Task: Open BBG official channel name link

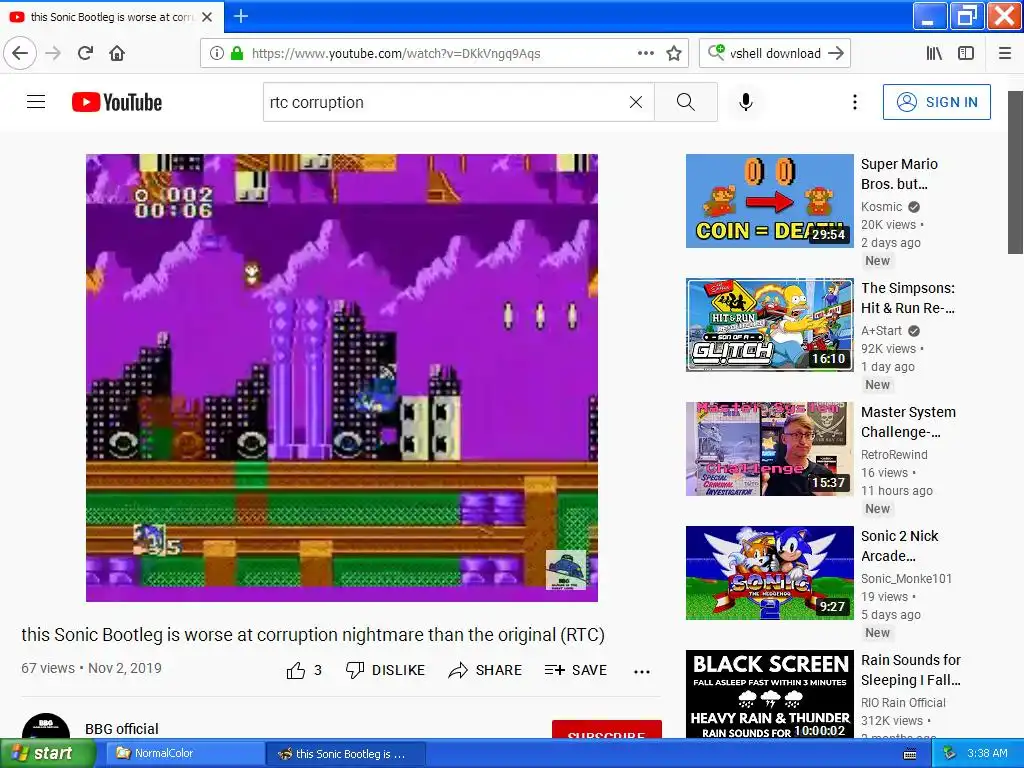Action: coord(121,729)
